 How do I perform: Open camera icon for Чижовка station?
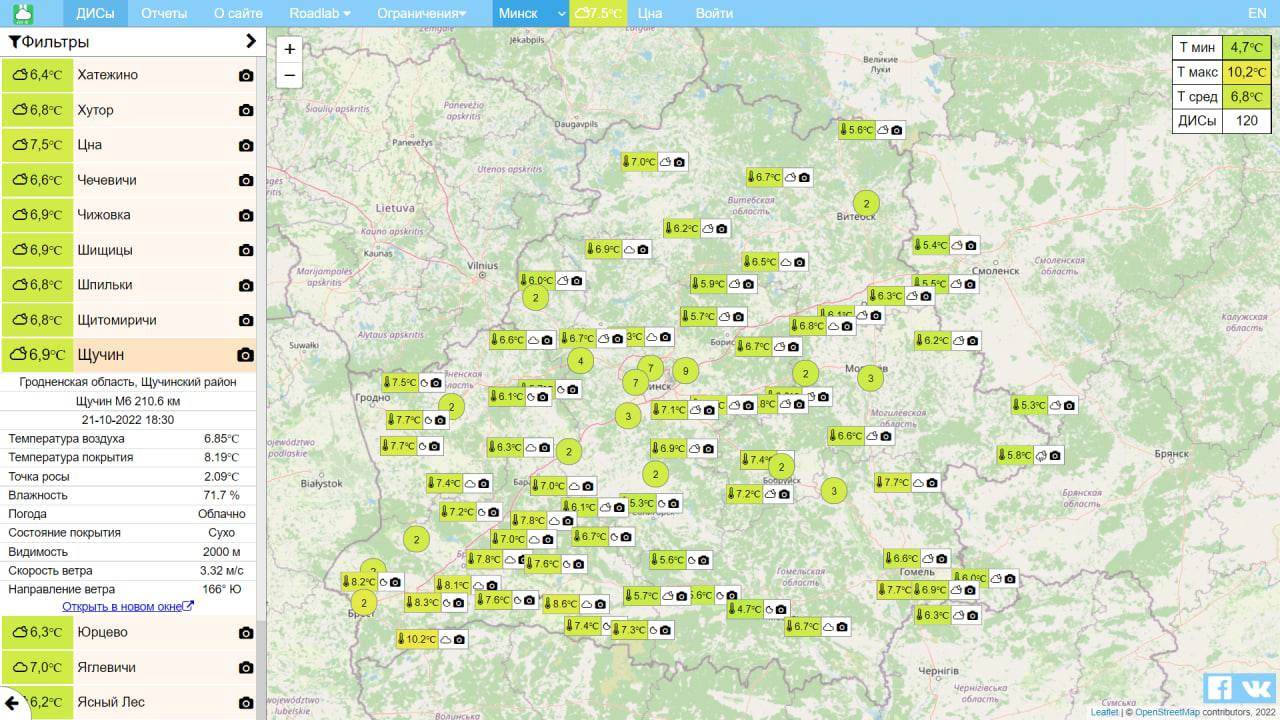tap(246, 215)
